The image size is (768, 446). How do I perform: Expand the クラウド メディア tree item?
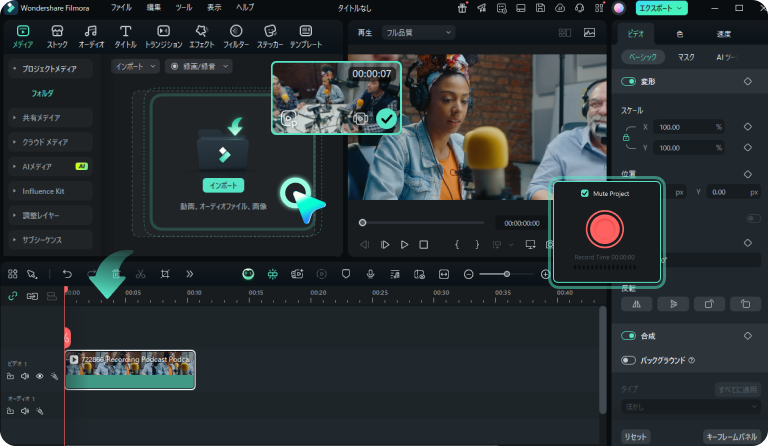coord(50,142)
